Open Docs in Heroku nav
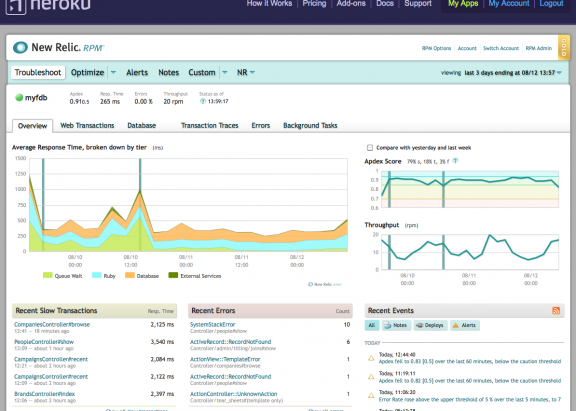 385,3
